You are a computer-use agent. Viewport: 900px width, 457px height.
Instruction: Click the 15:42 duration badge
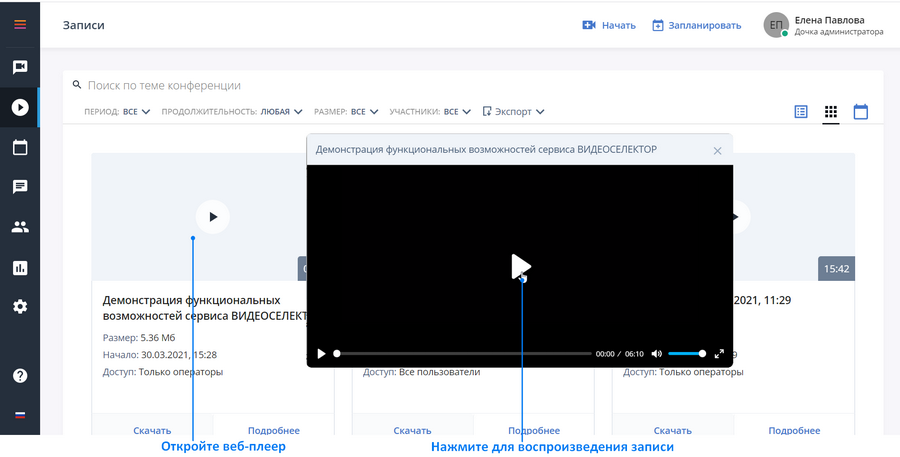(x=836, y=268)
